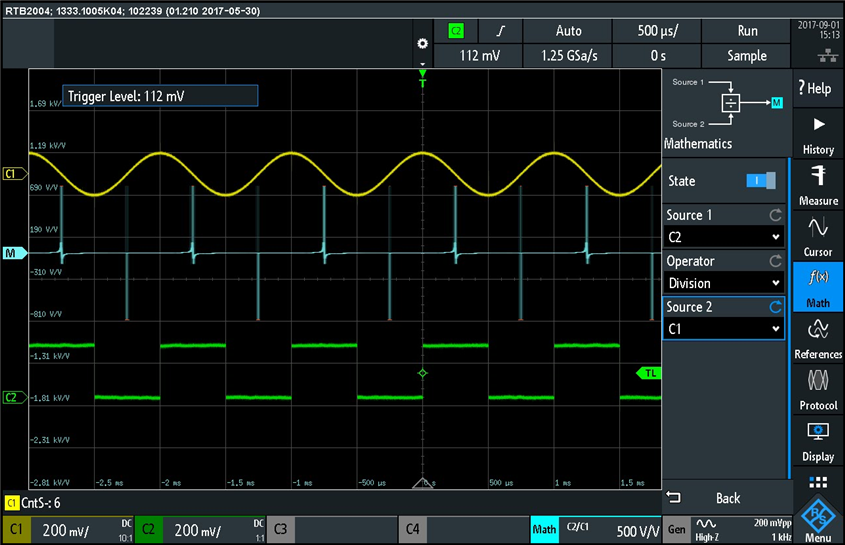The width and height of the screenshot is (845, 545).
Task: Open the Measure menu
Action: point(817,184)
